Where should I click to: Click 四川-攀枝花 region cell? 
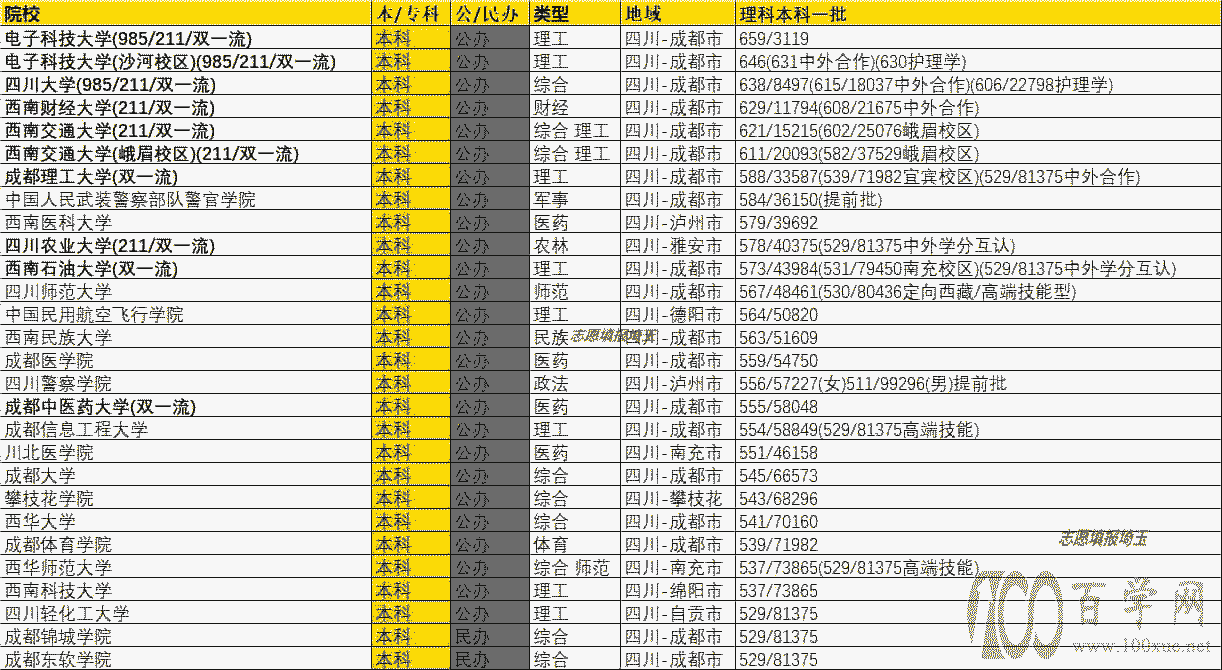point(677,499)
